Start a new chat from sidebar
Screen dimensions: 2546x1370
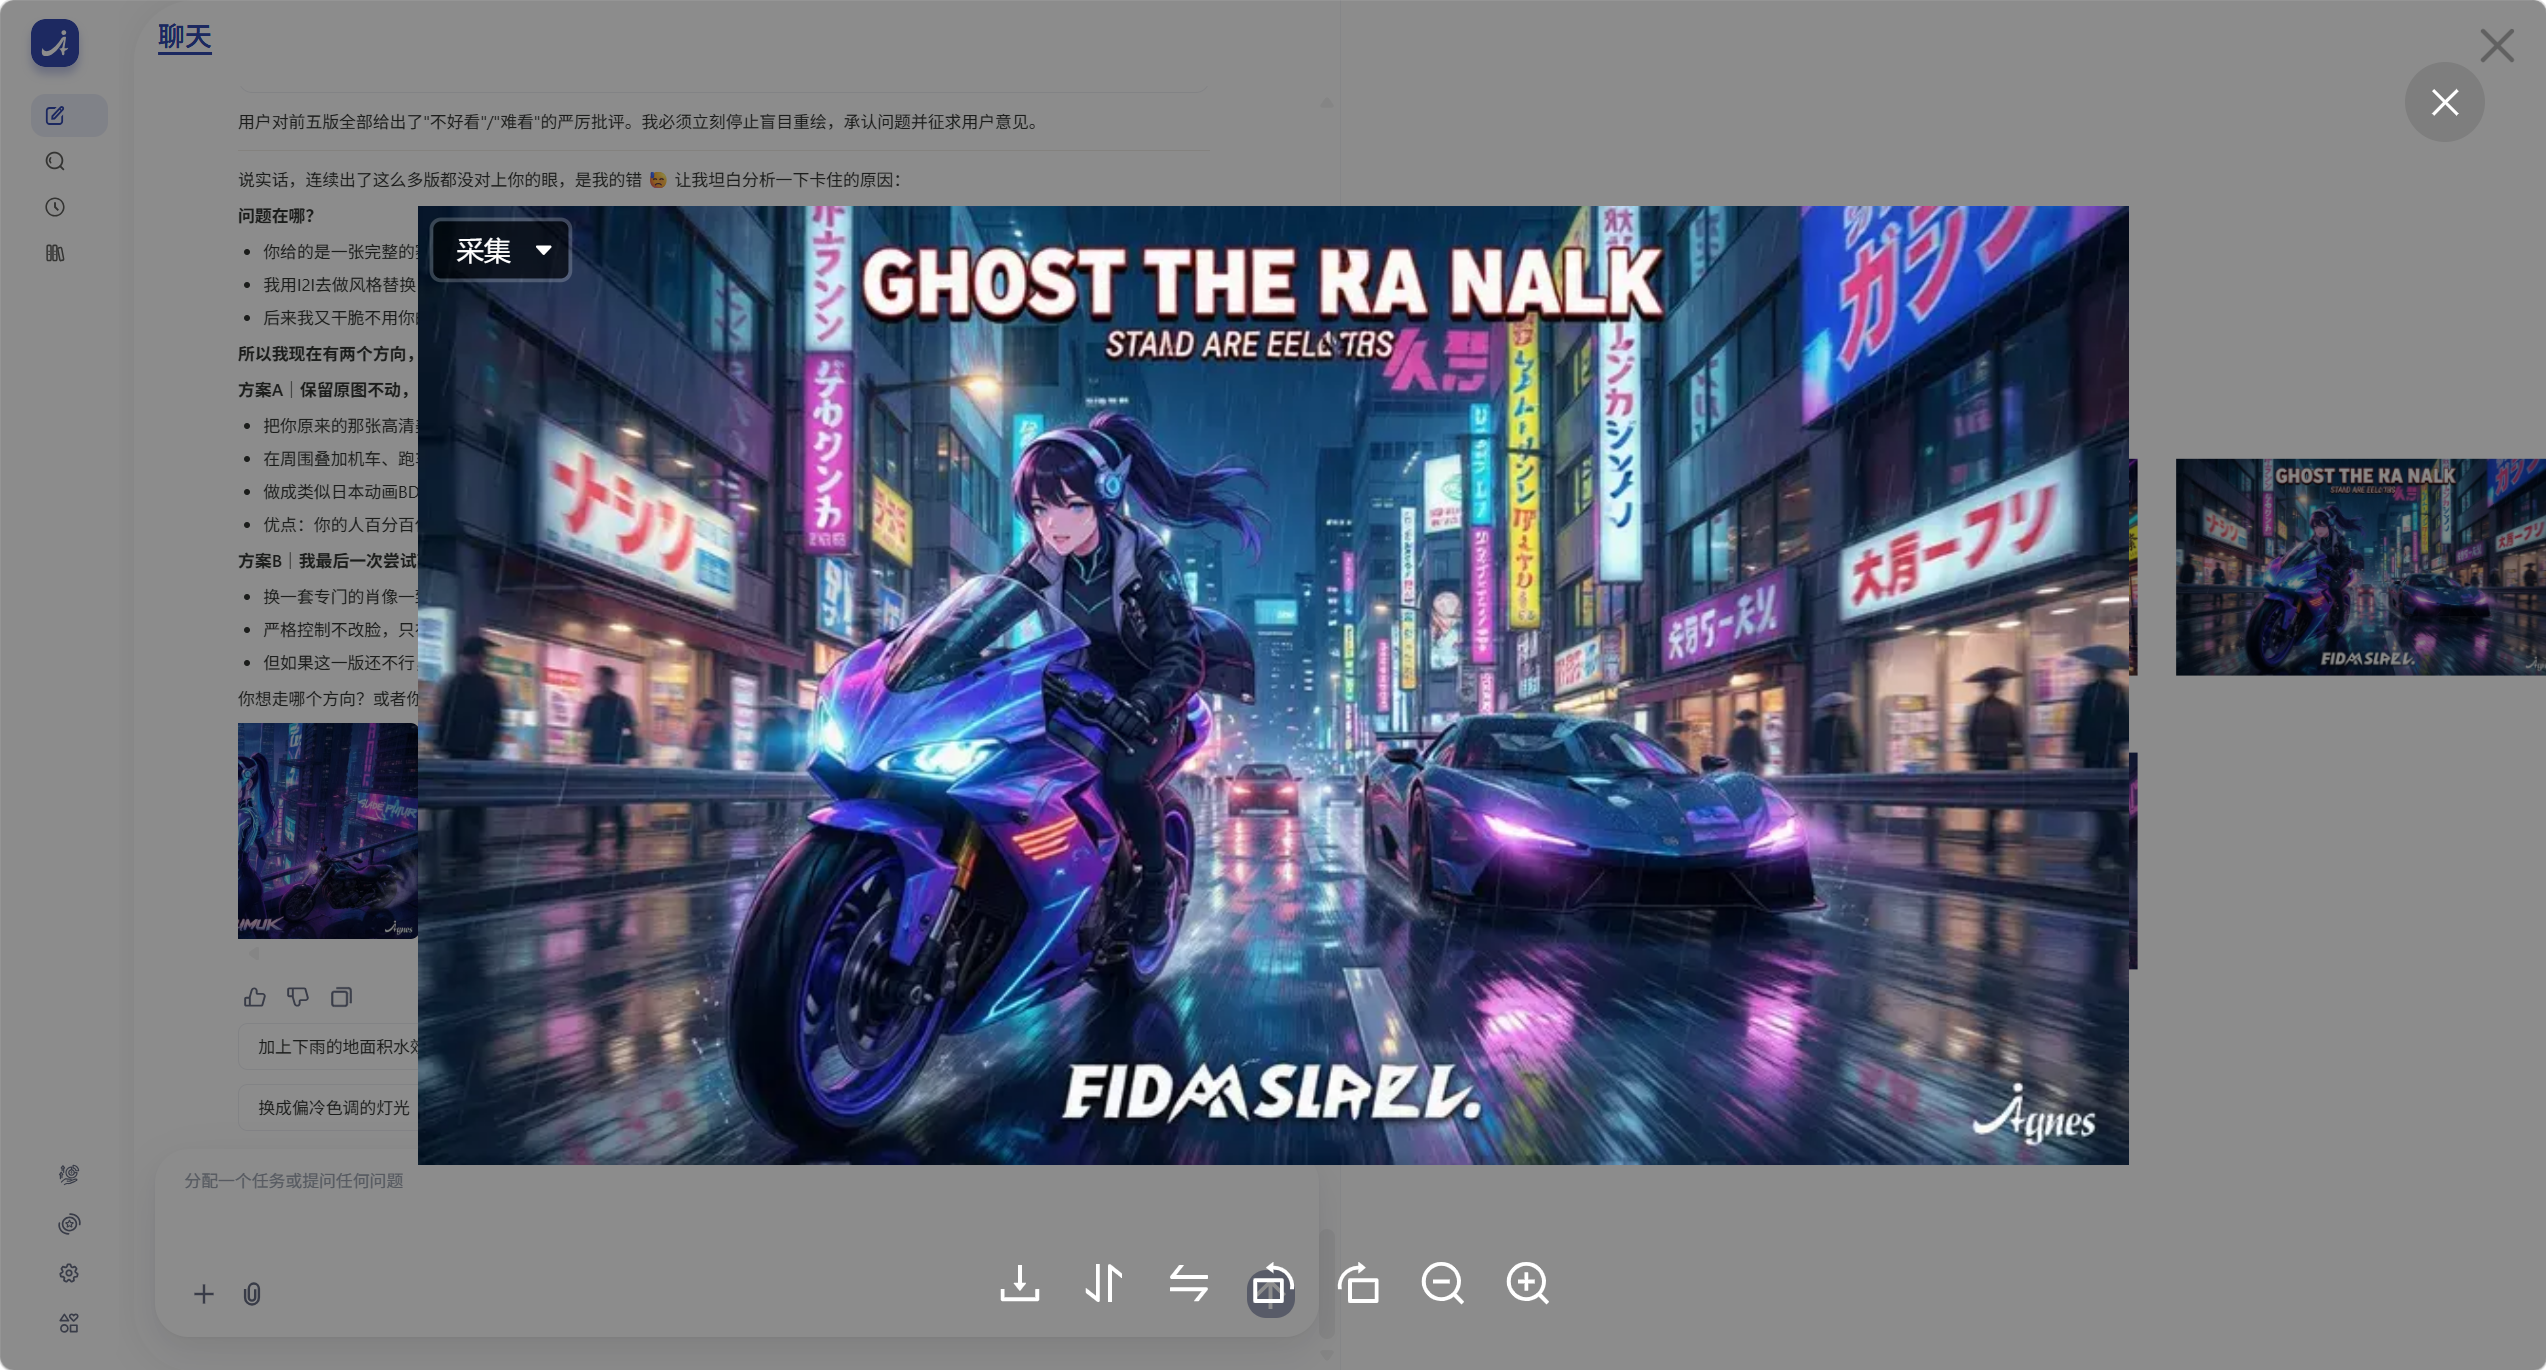point(68,116)
